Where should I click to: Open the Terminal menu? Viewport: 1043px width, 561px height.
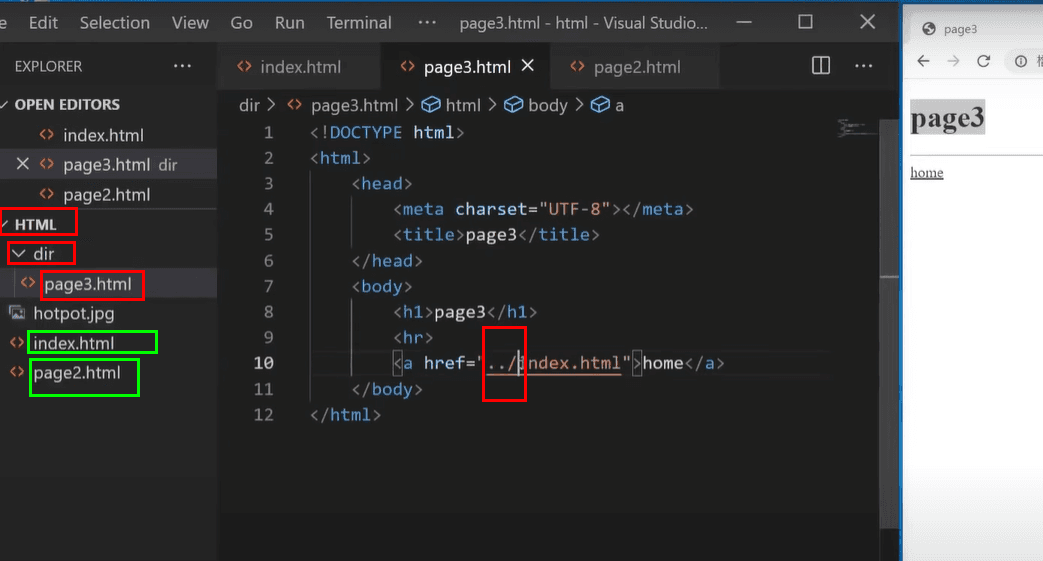point(359,22)
